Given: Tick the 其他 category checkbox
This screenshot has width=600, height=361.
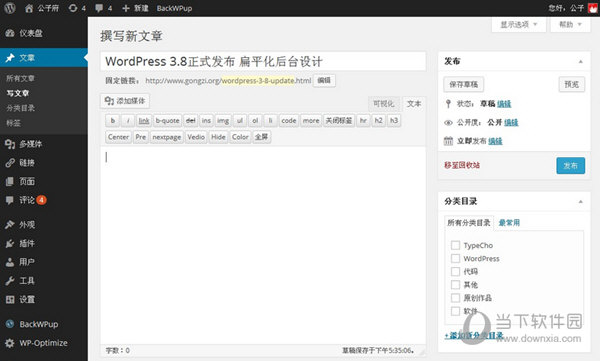Looking at the screenshot, I should pyautogui.click(x=455, y=285).
